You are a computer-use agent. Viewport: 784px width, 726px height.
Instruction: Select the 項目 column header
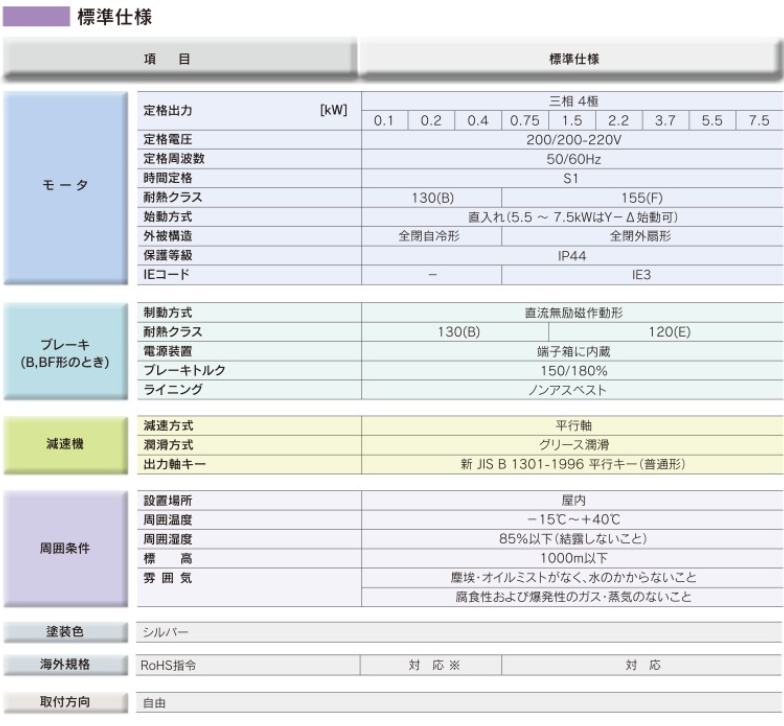179,59
